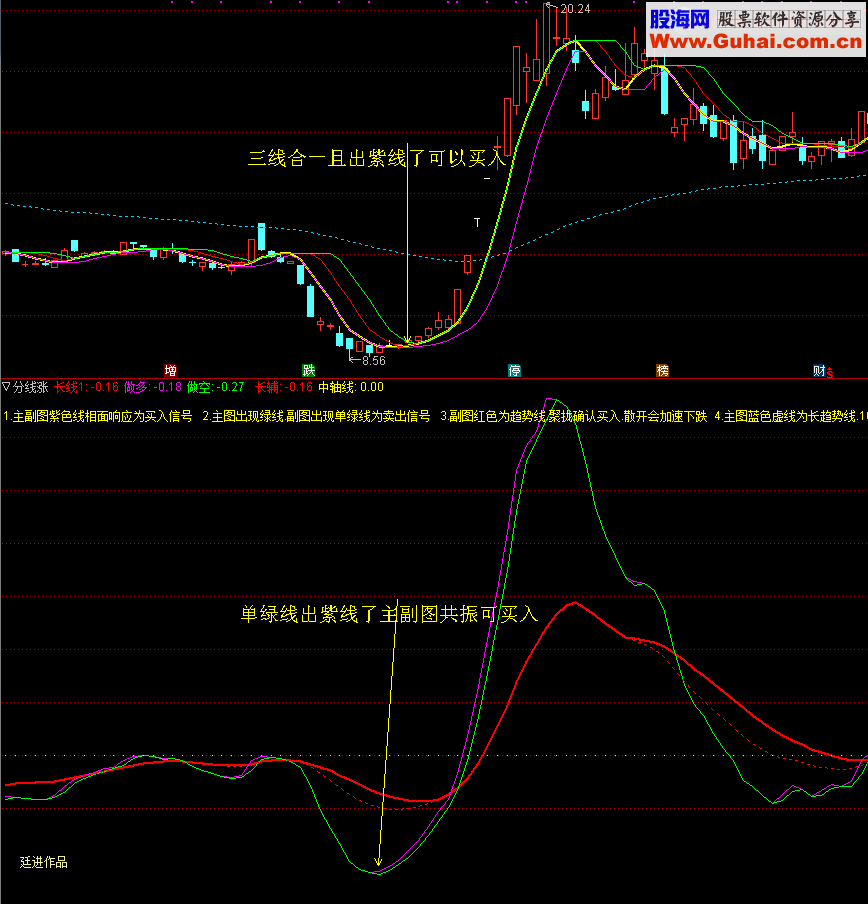The height and width of the screenshot is (904, 868).
Task: Click the 财 event marker icon
Action: [x=820, y=371]
